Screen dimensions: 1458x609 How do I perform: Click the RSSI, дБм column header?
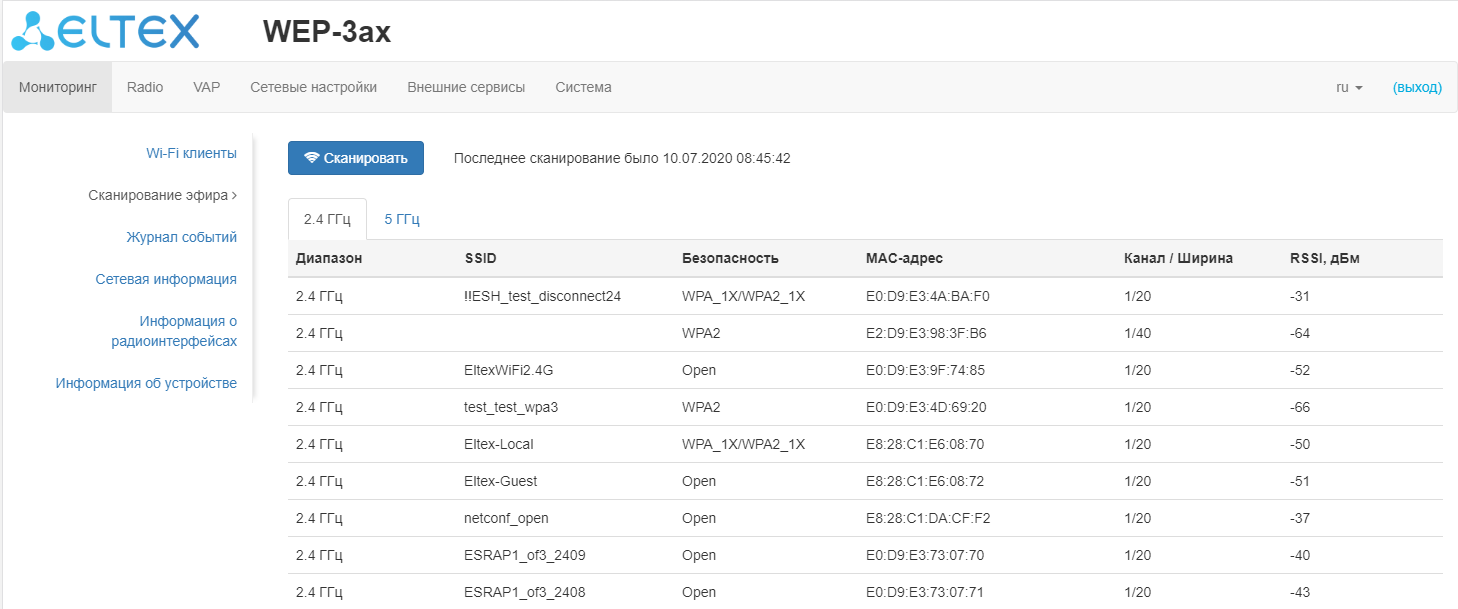(1324, 258)
